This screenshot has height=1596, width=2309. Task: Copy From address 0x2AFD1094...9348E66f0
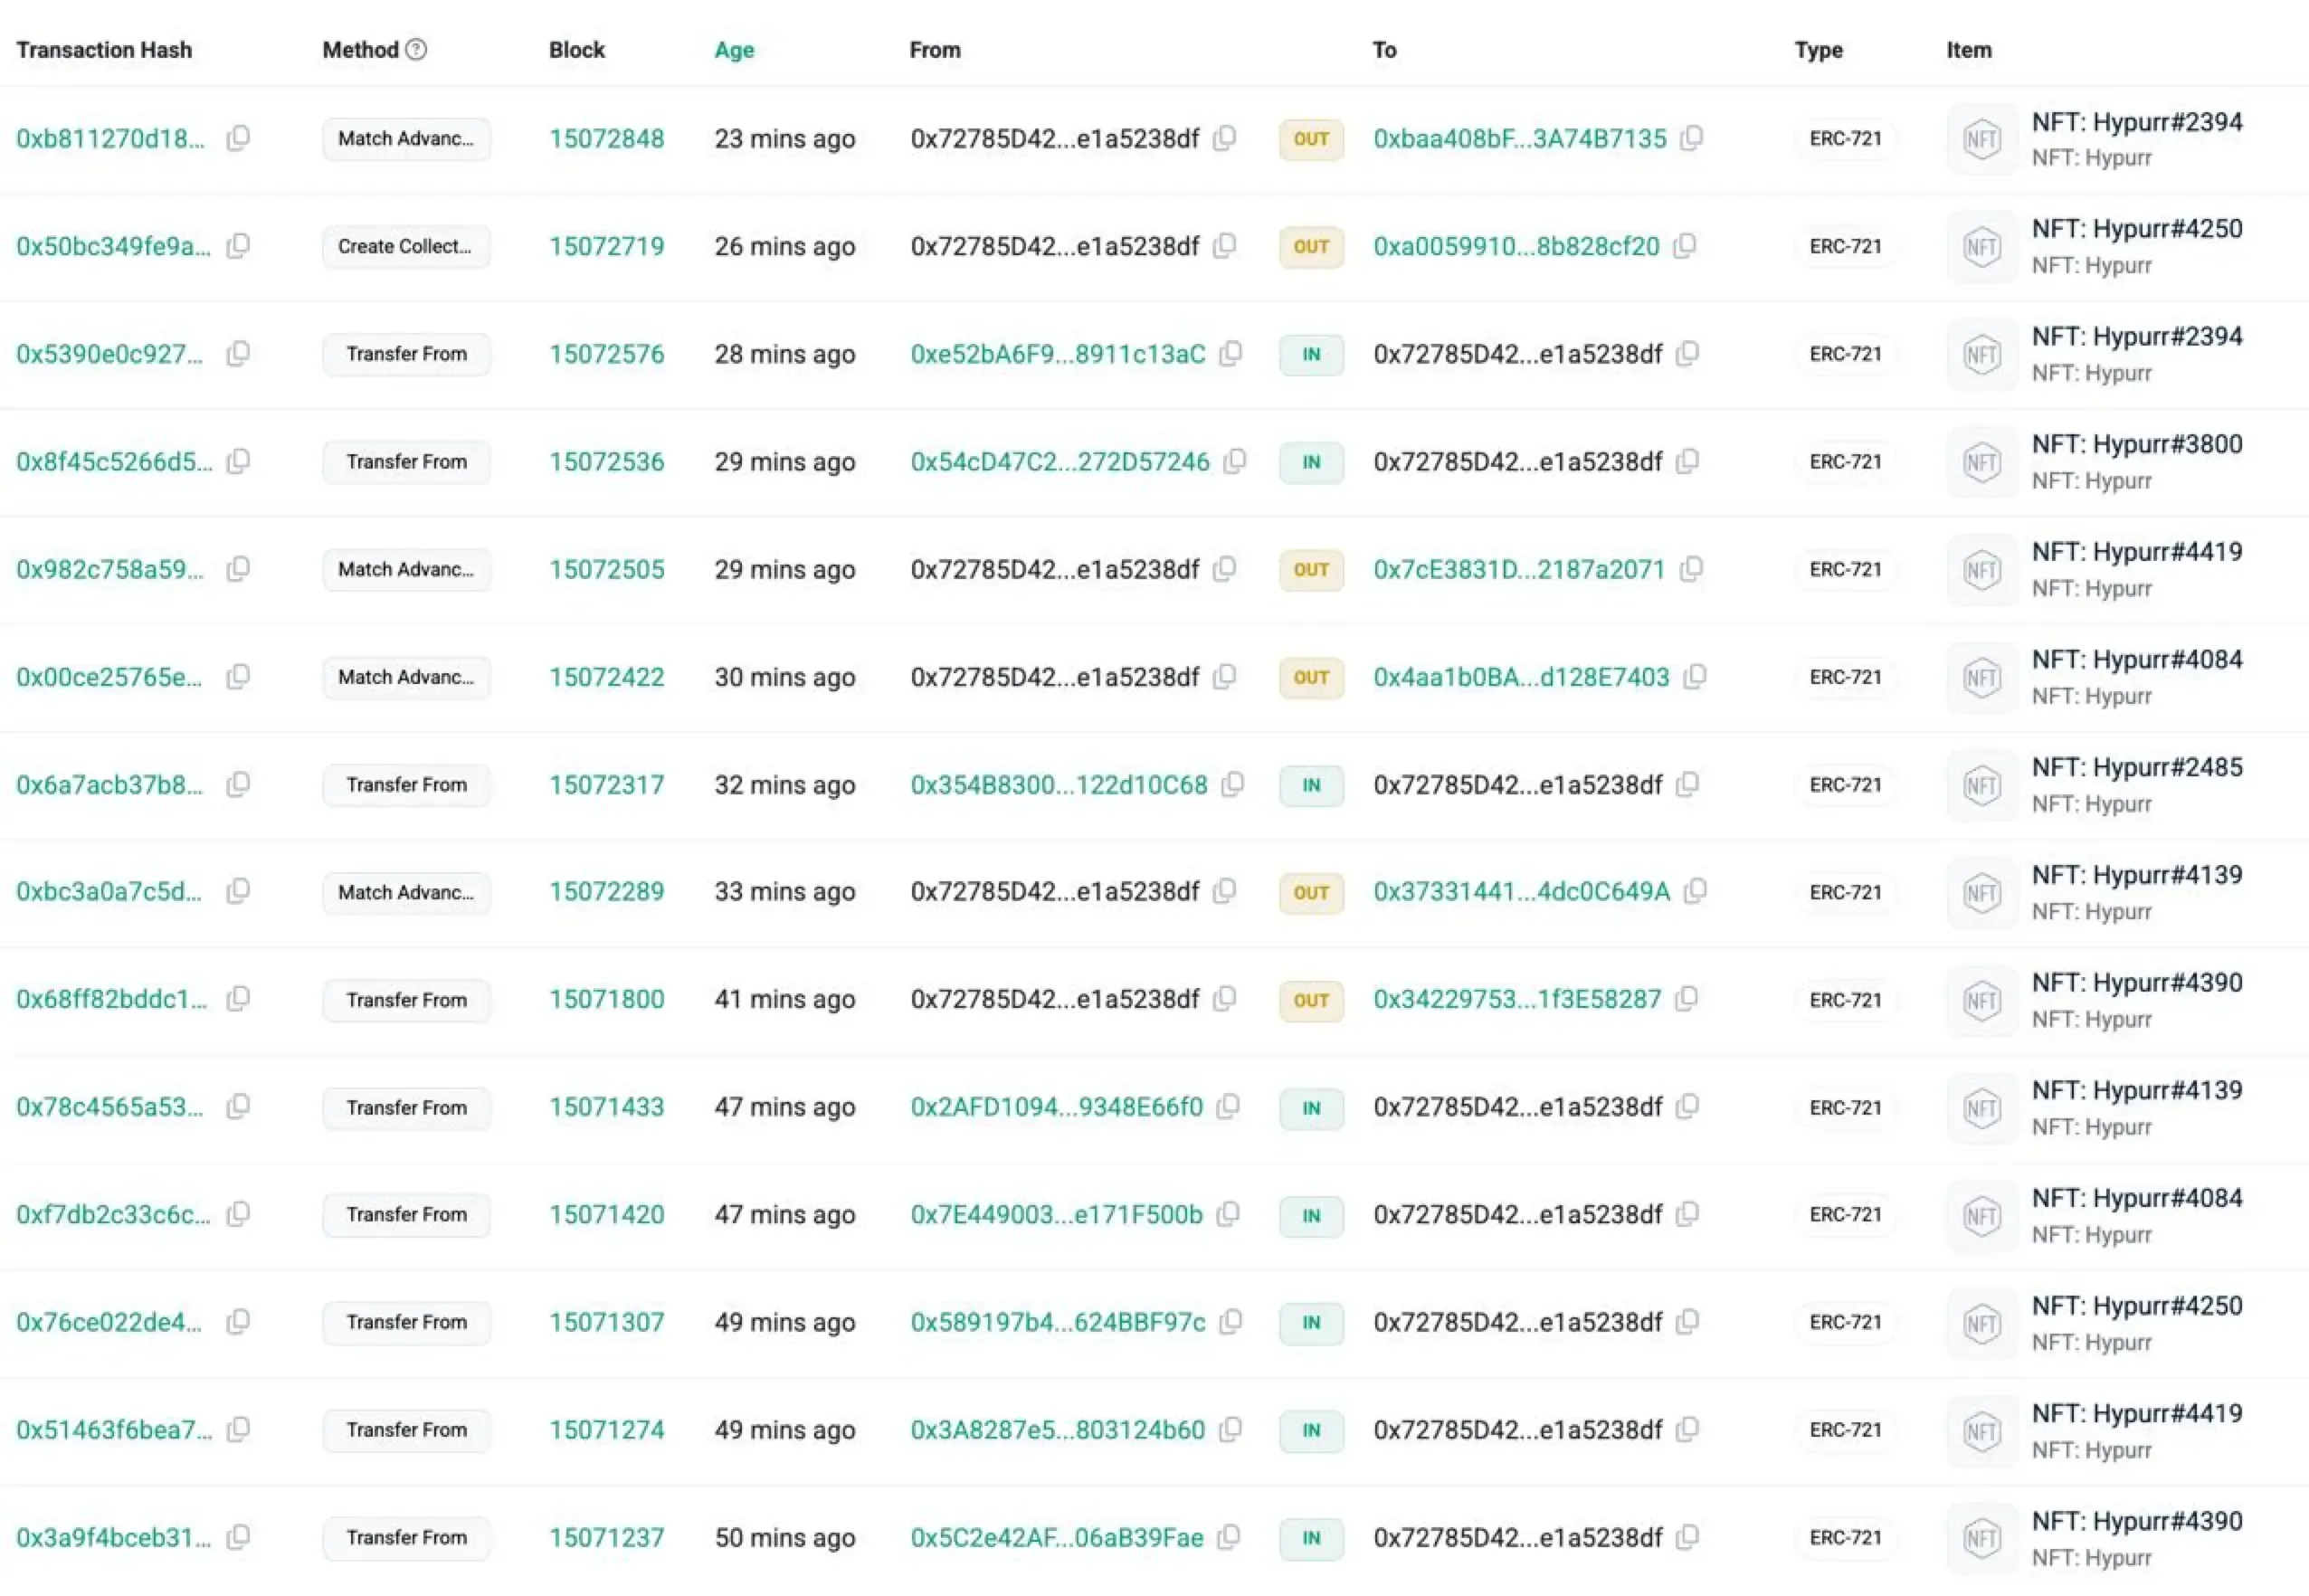[x=1229, y=1106]
